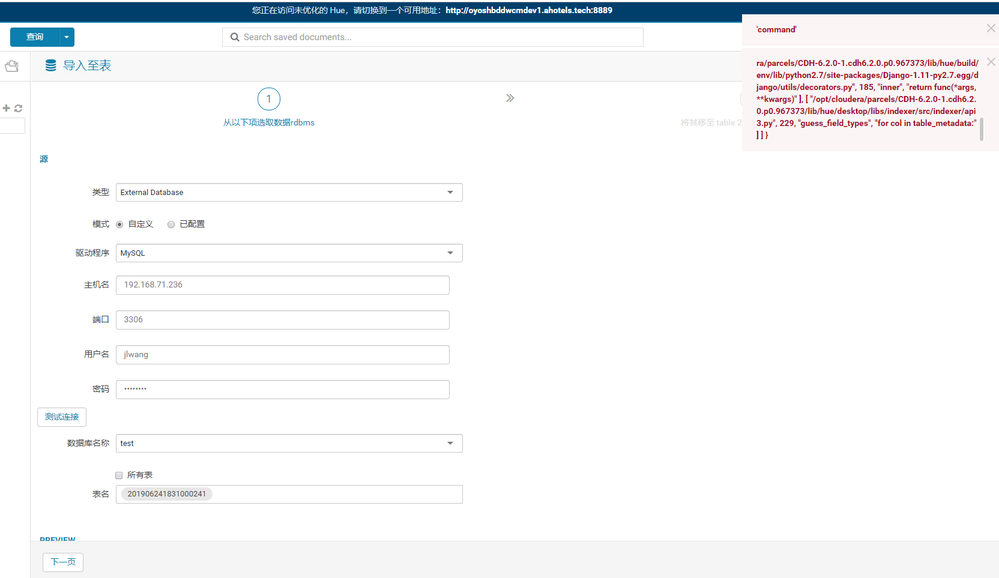Click the search magnifier icon

tap(234, 37)
